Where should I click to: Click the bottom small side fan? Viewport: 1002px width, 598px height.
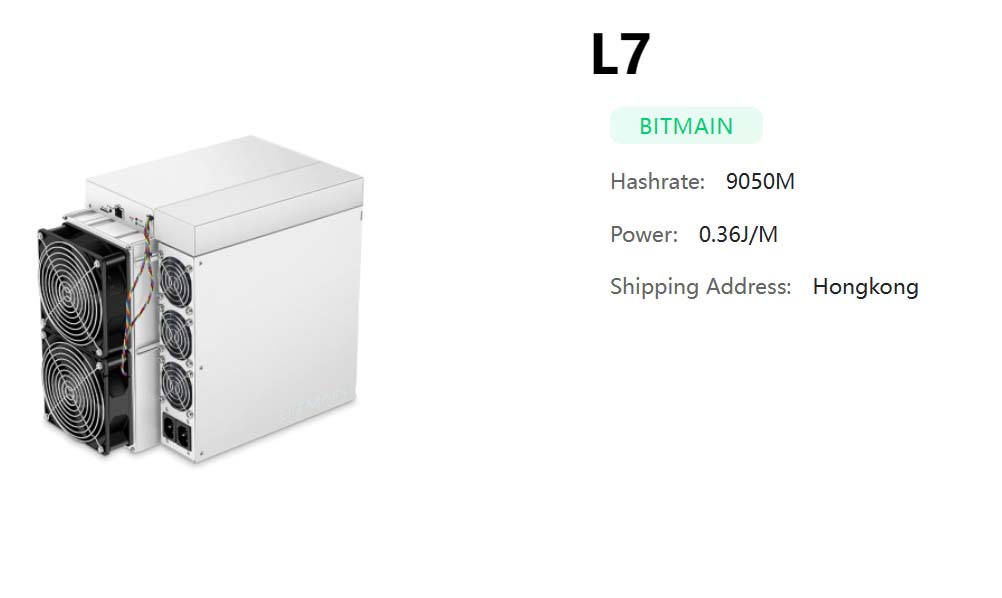click(x=176, y=387)
